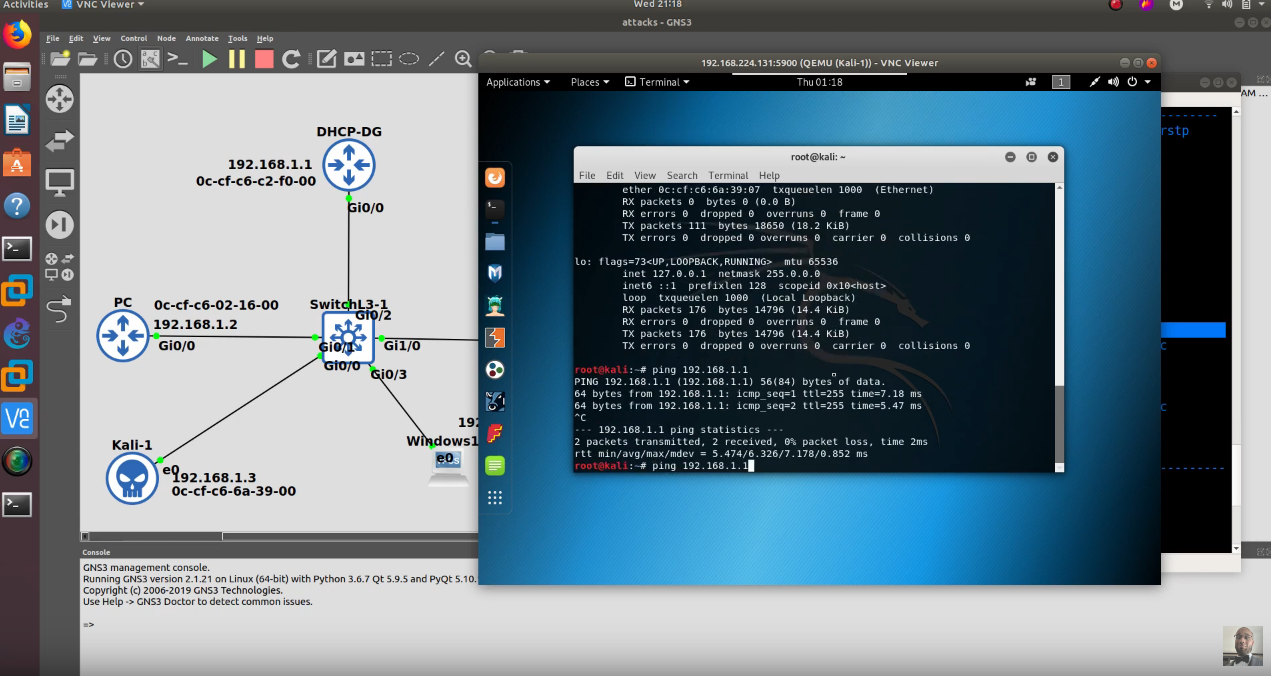Select the ellipse drawing tool
Viewport: 1271px width, 676px height.
click(x=408, y=58)
